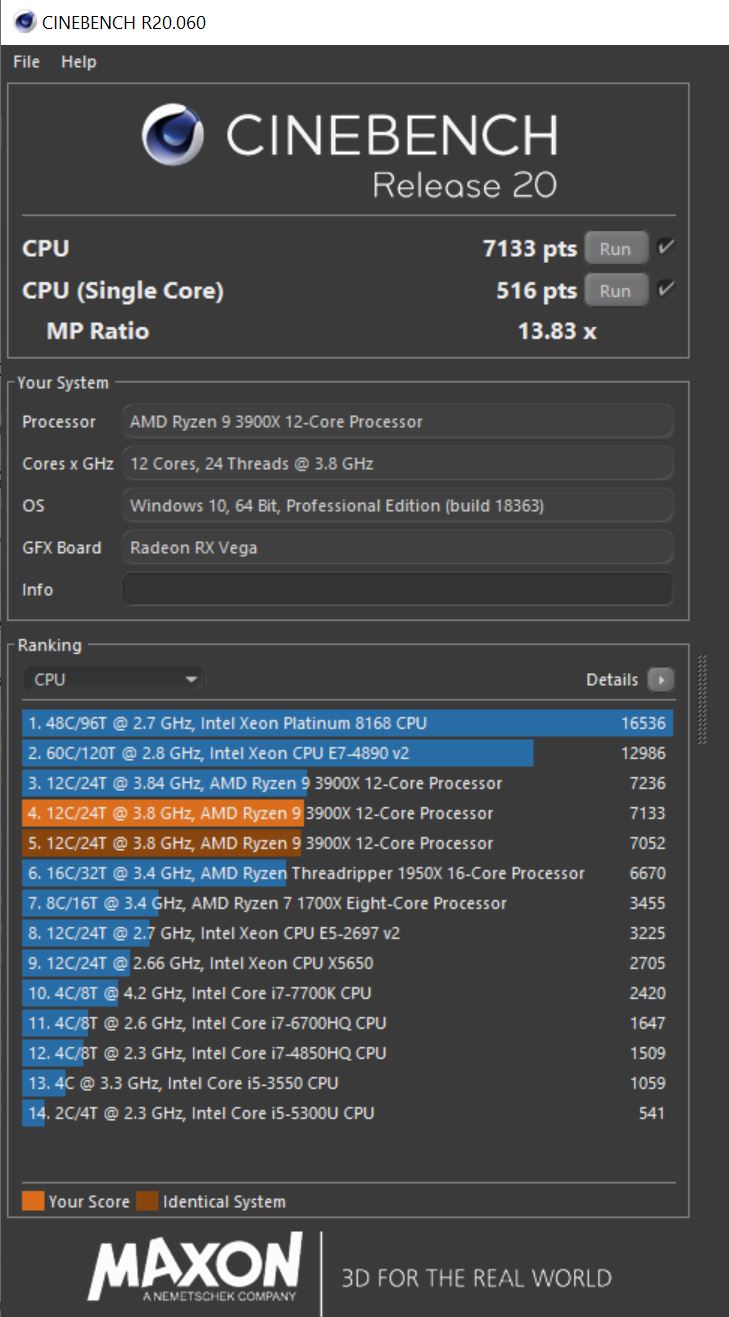This screenshot has height=1317, width=729.
Task: Select ranking row Intel Xeon CPU E7-4890 v2
Action: click(x=347, y=753)
